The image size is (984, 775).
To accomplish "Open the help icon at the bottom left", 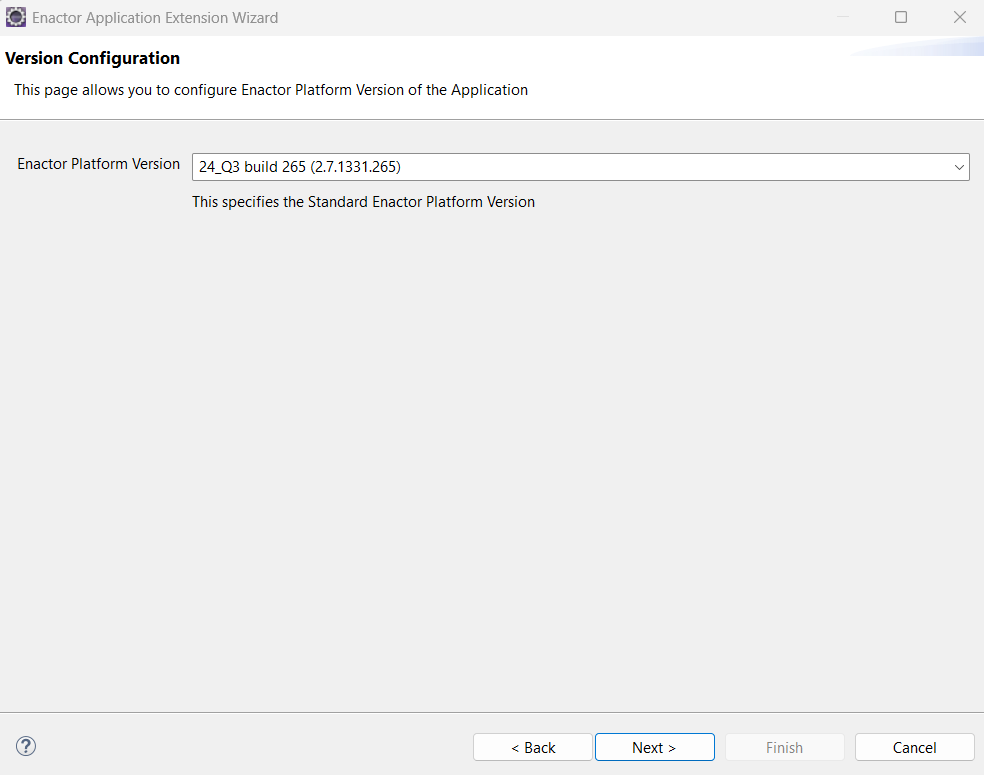I will point(25,746).
